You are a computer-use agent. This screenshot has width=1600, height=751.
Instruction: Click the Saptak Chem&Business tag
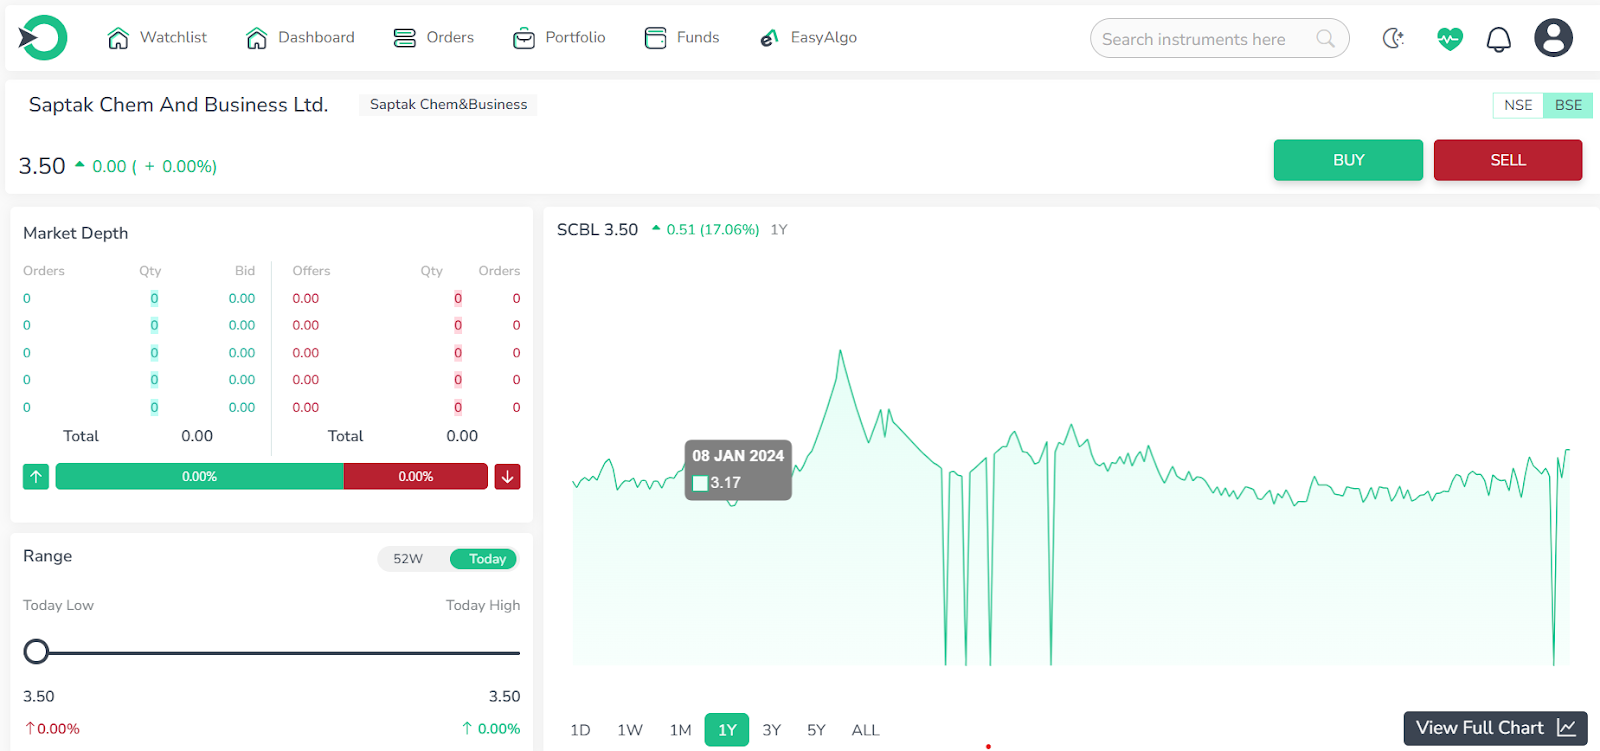tap(448, 104)
